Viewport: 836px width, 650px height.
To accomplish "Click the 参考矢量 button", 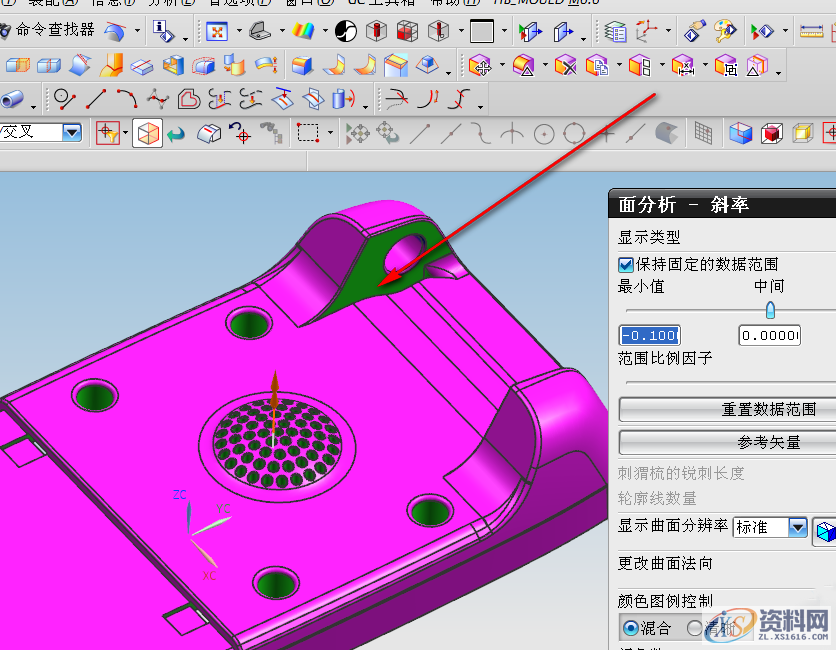I will click(727, 442).
